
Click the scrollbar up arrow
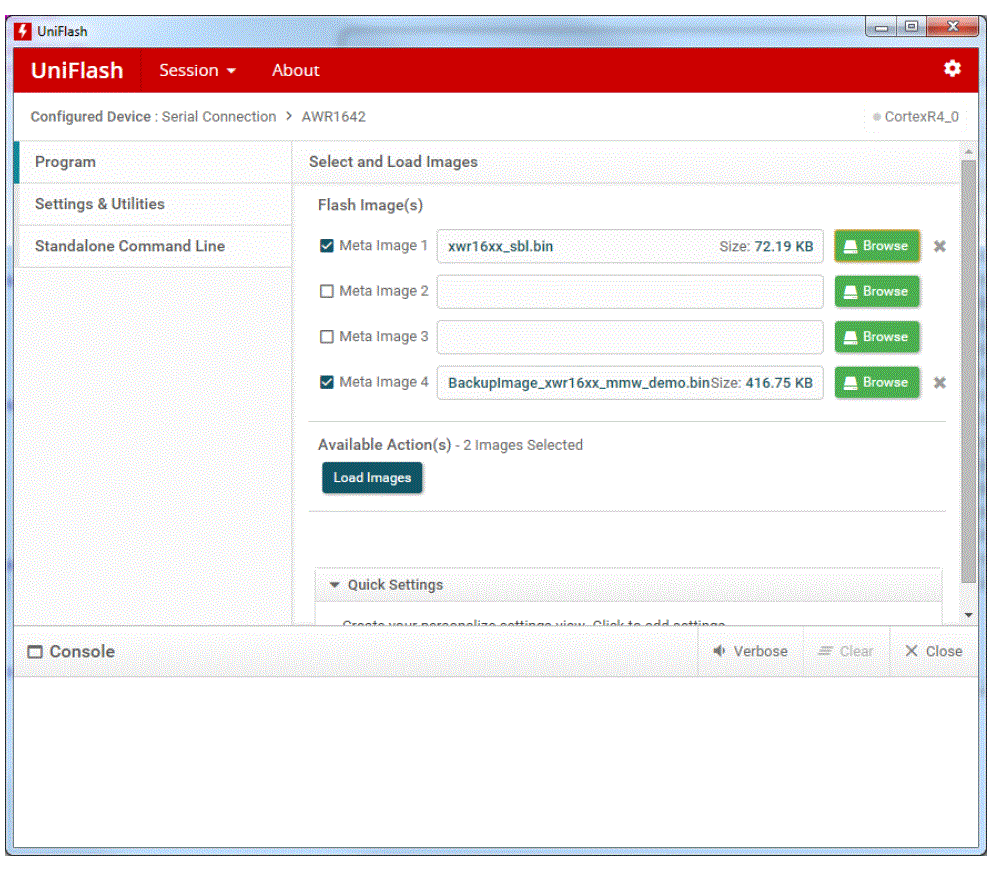[x=968, y=152]
